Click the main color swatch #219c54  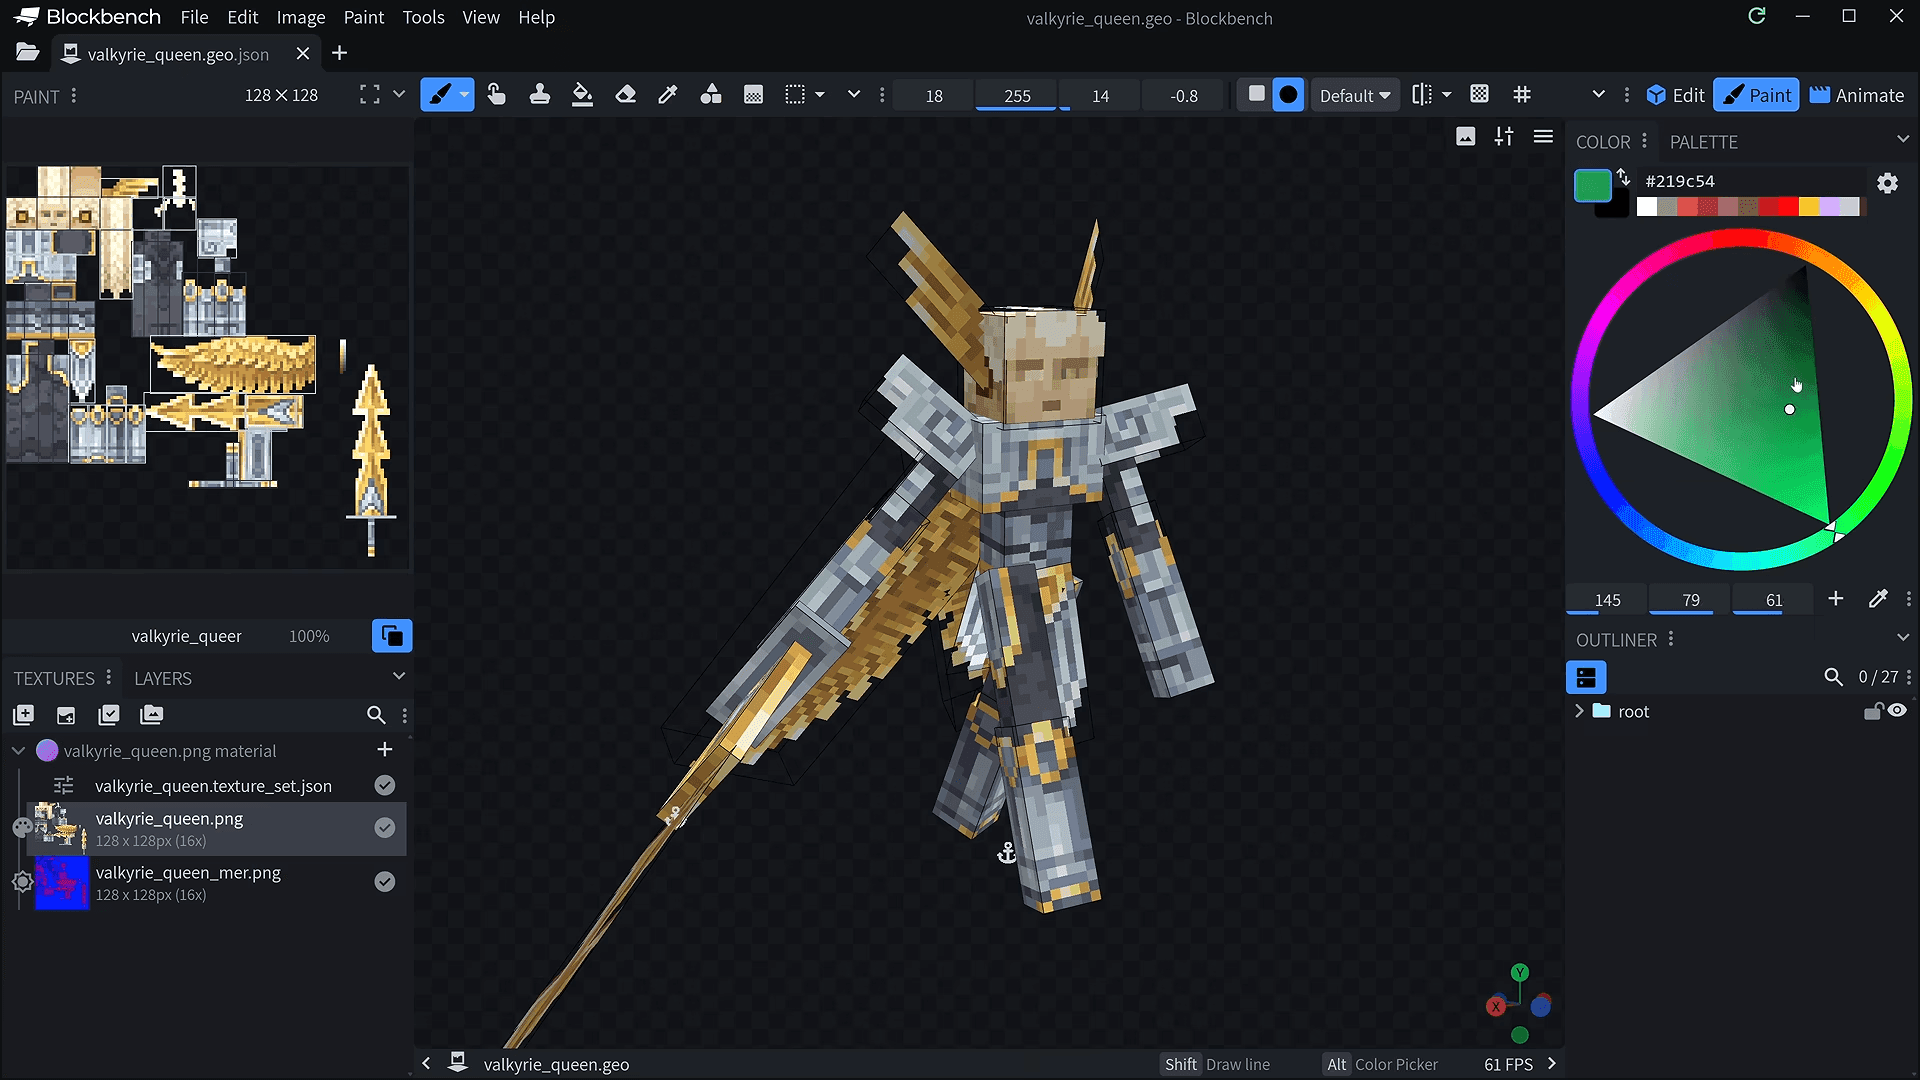tap(1593, 185)
